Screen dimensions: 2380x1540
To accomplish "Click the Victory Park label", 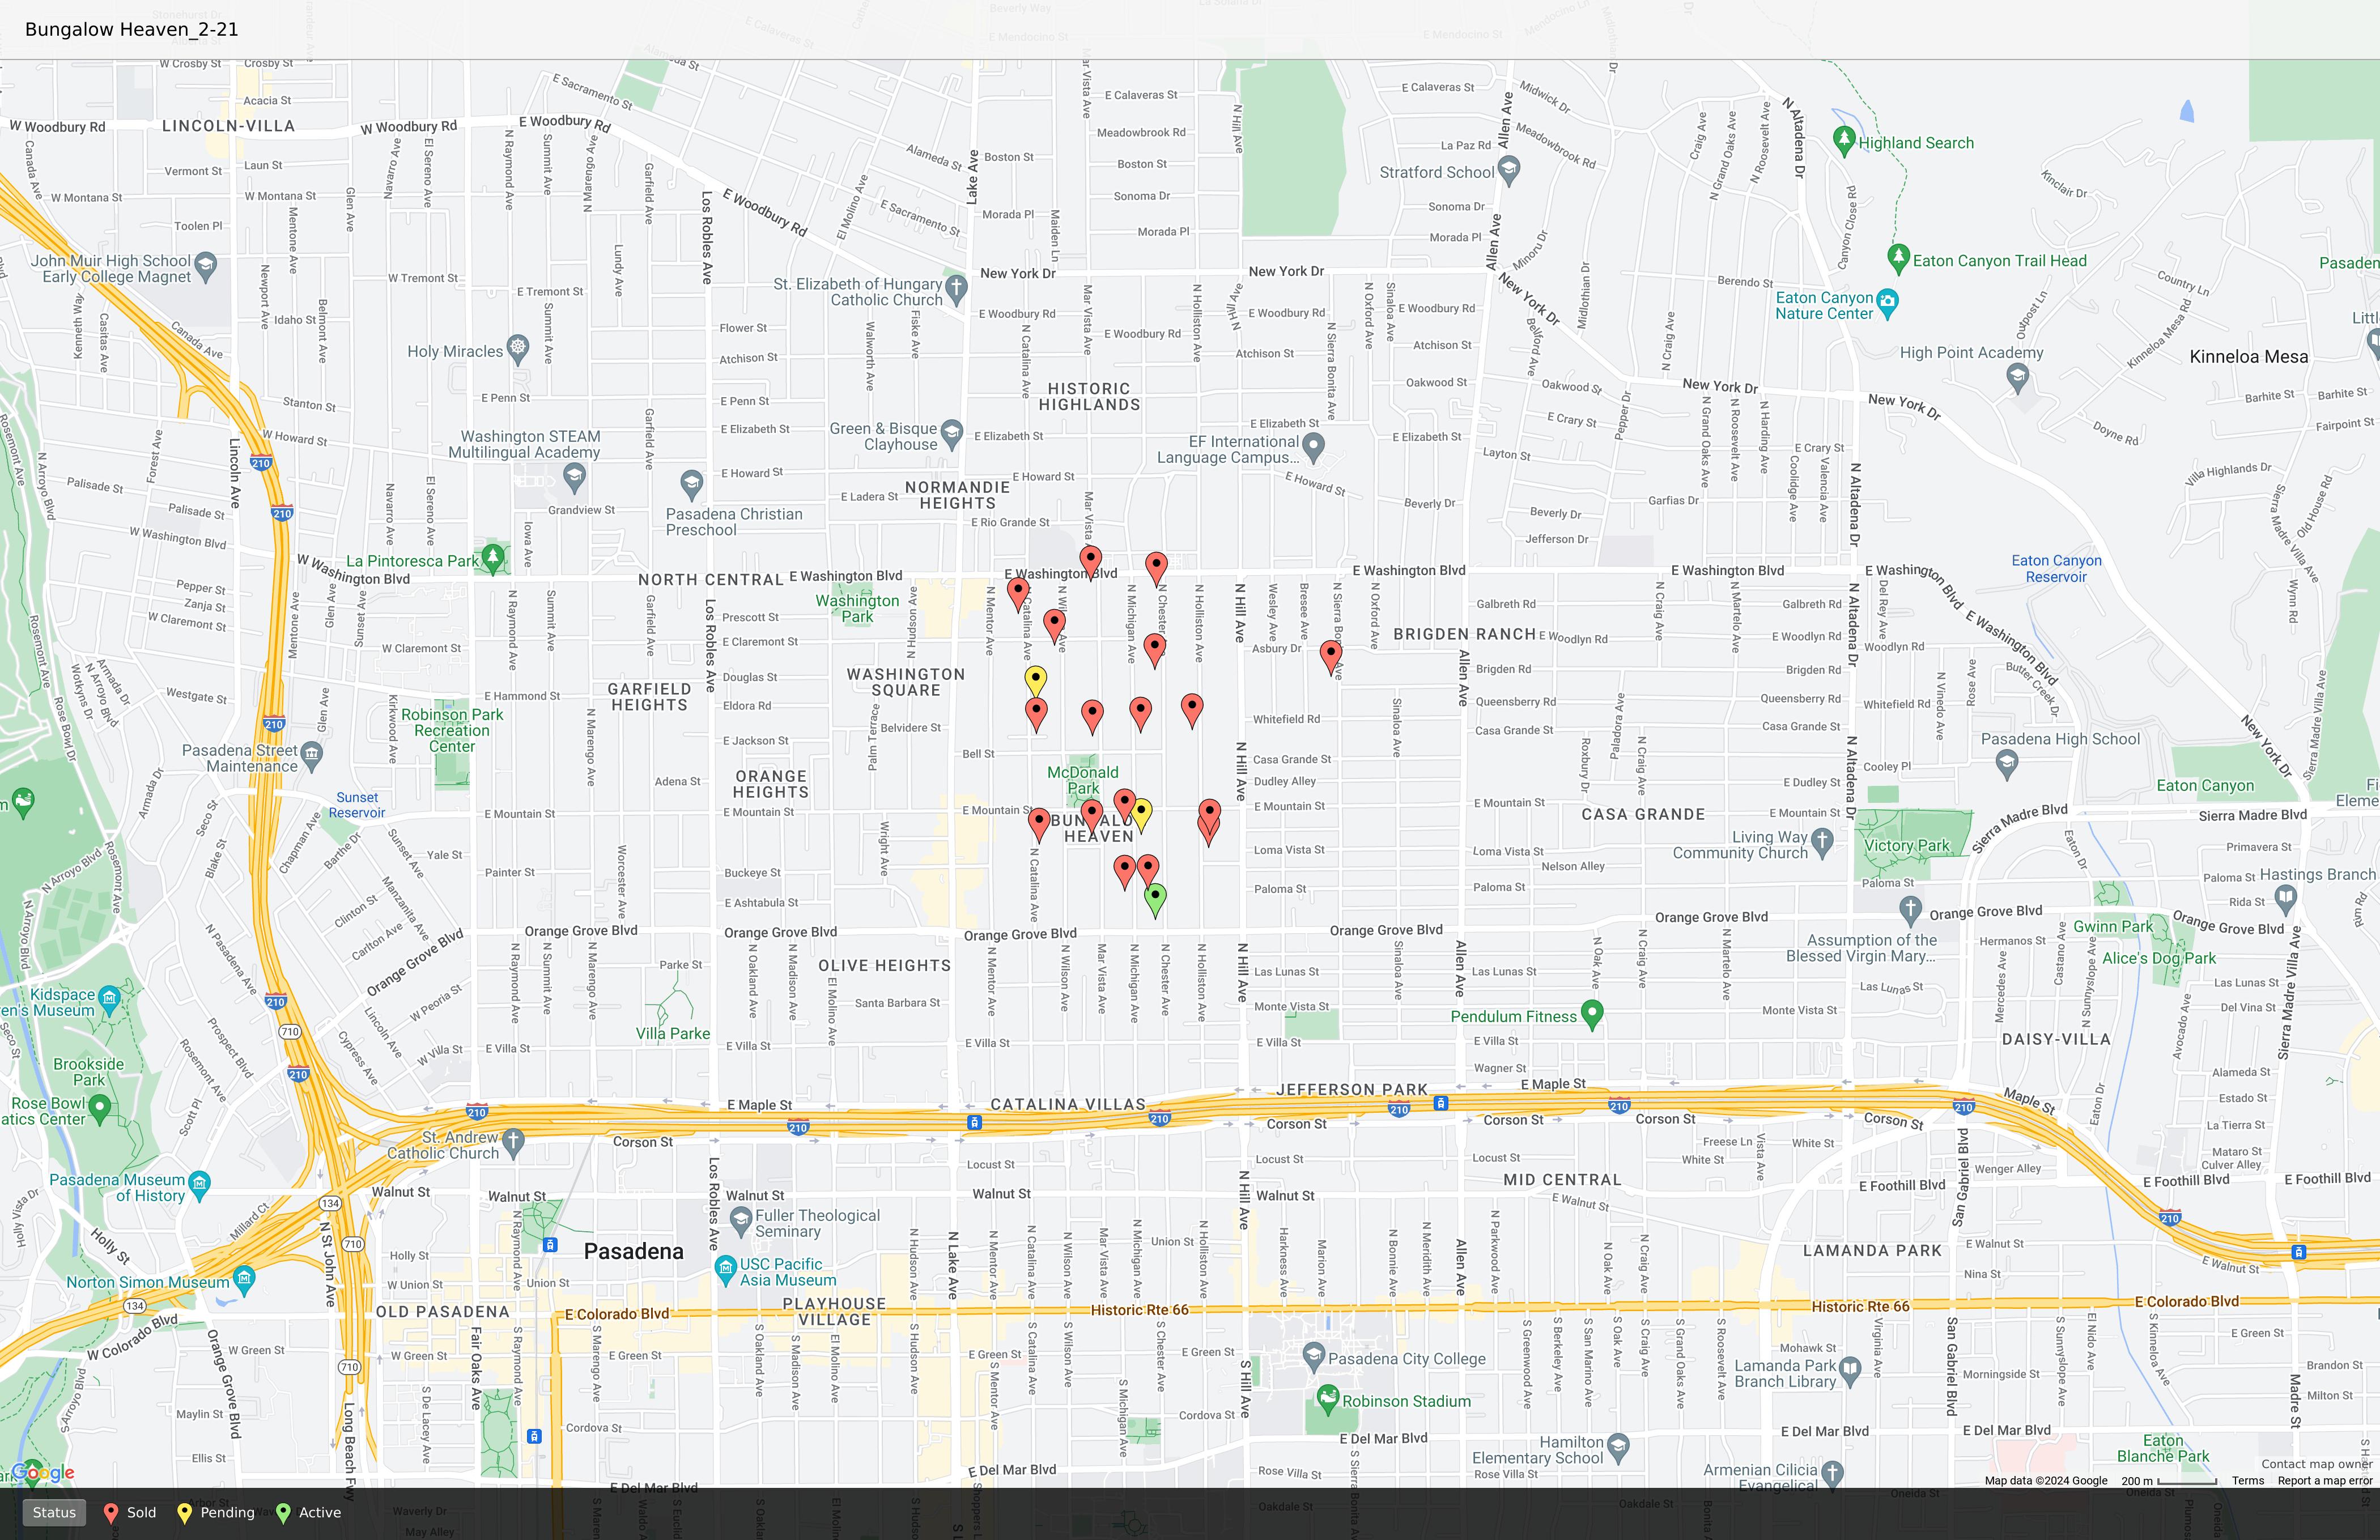I will [x=1906, y=845].
